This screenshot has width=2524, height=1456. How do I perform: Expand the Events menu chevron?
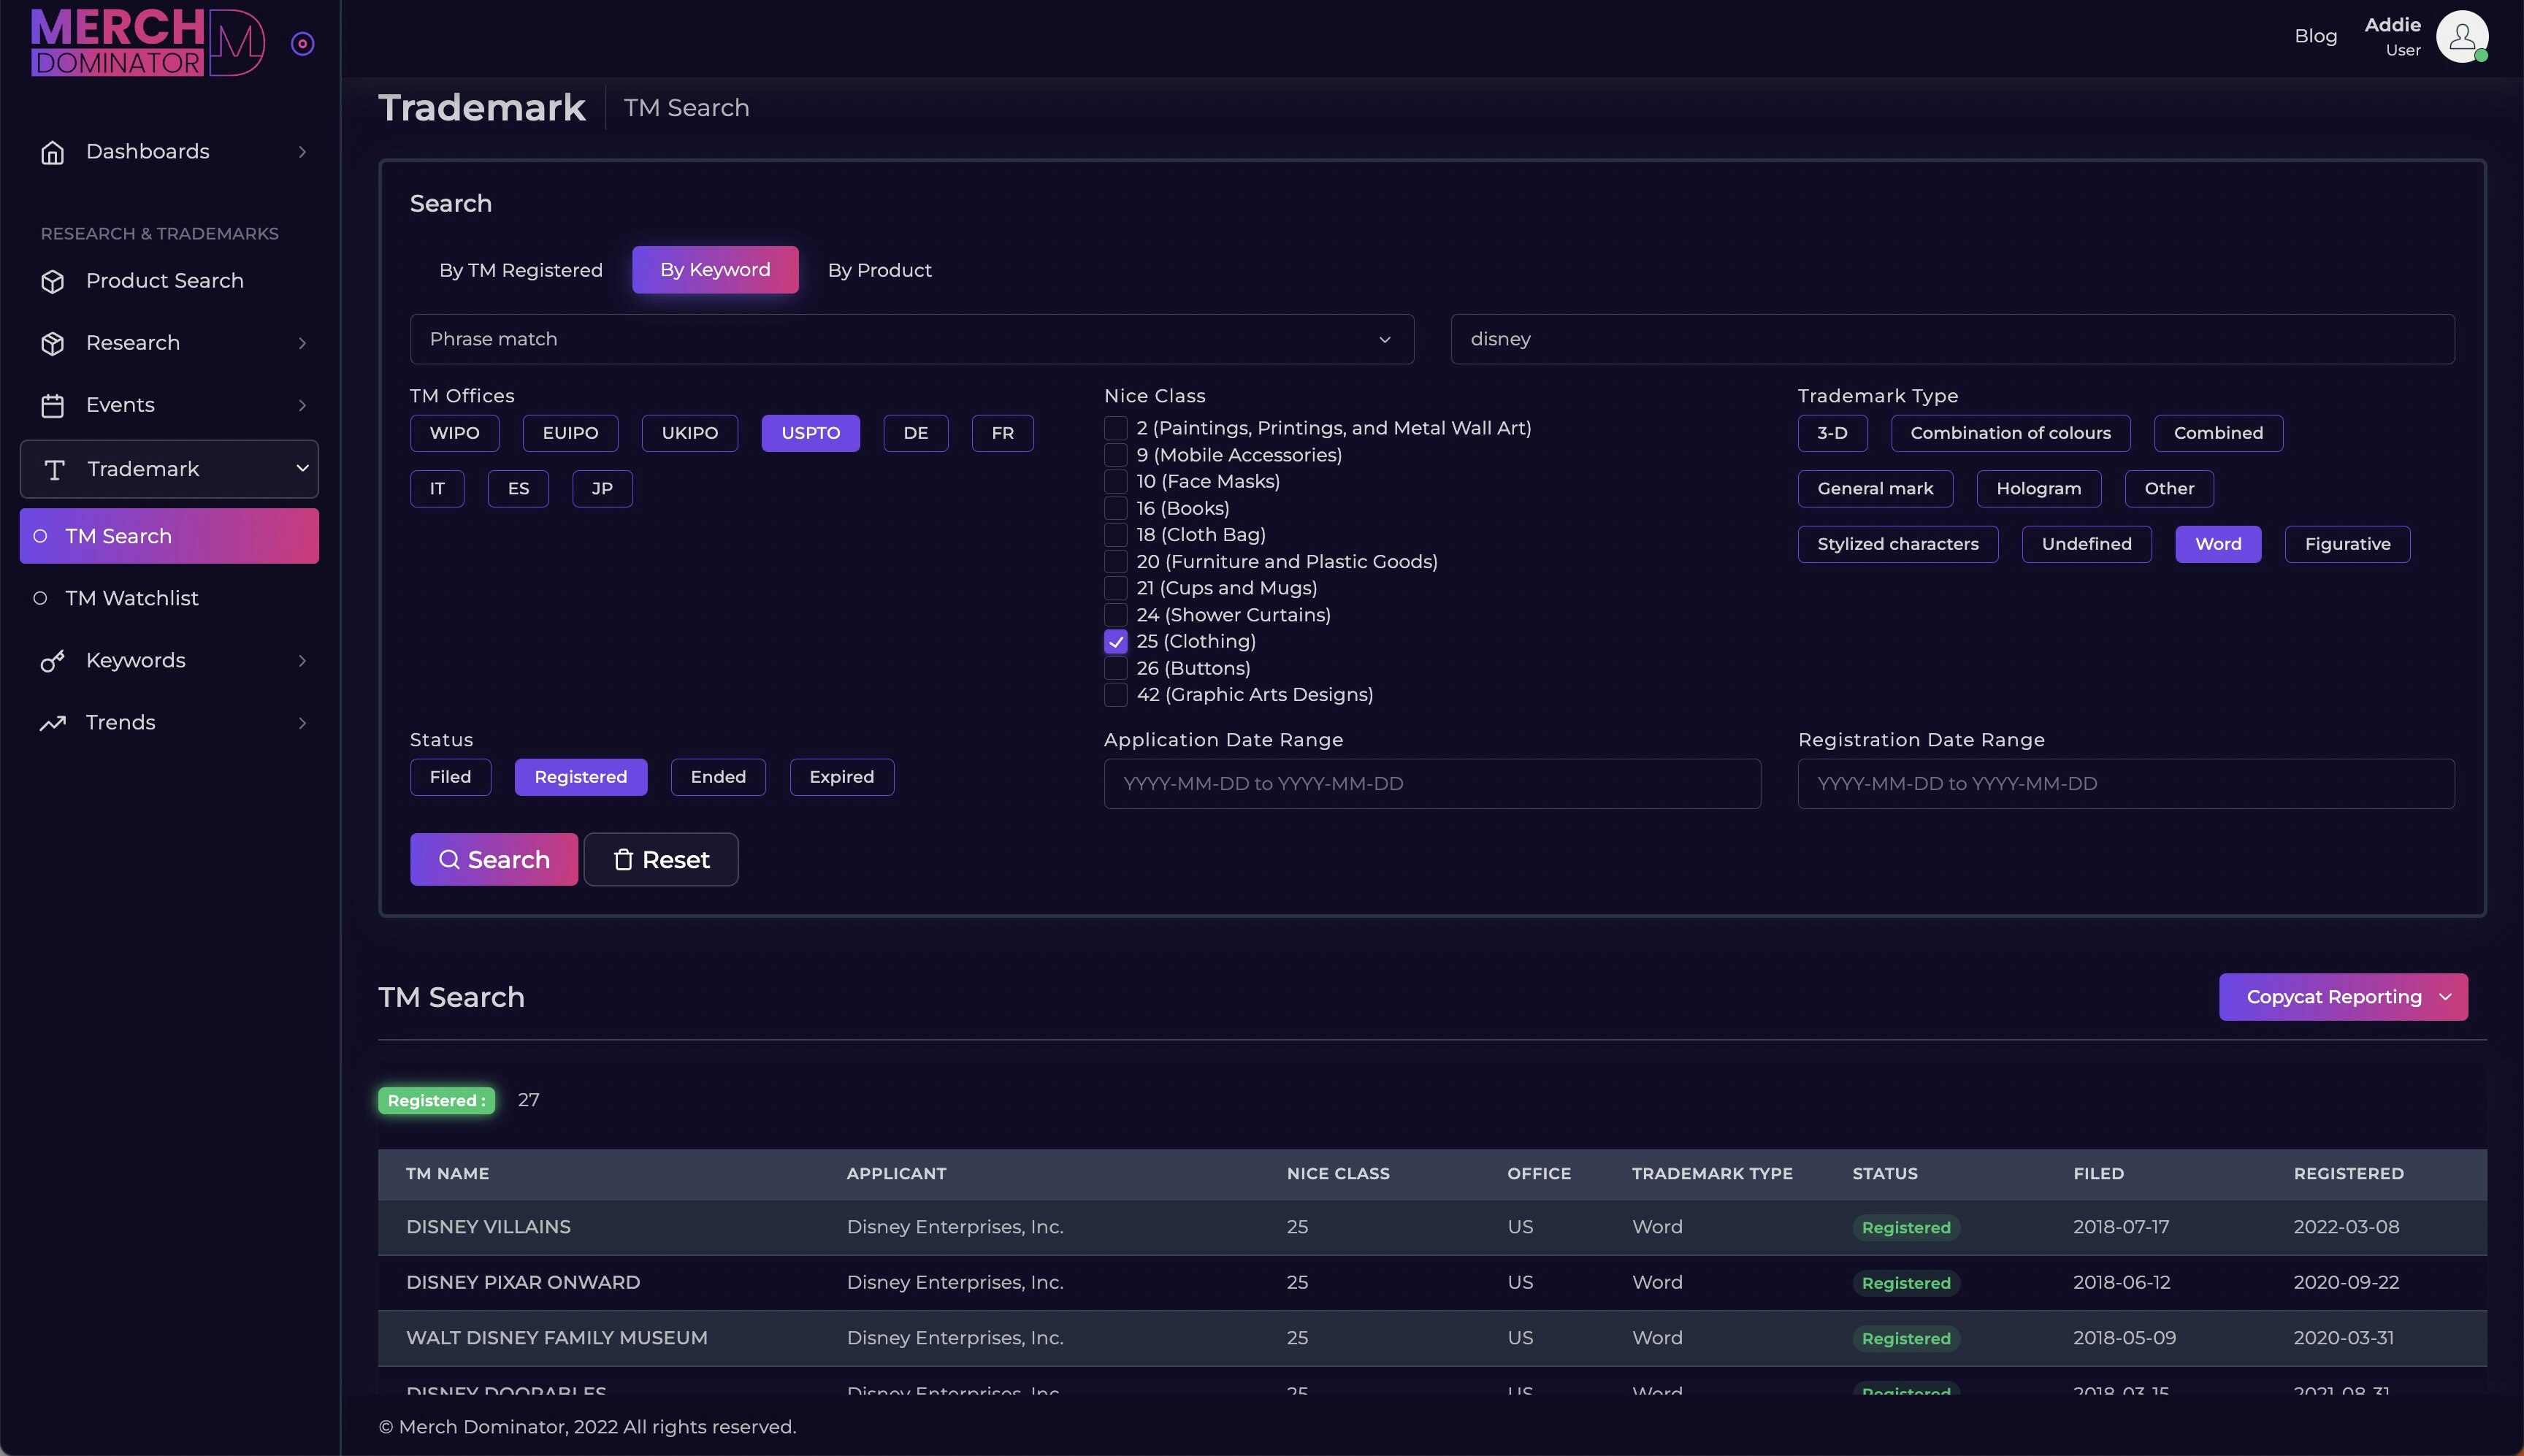pos(302,405)
